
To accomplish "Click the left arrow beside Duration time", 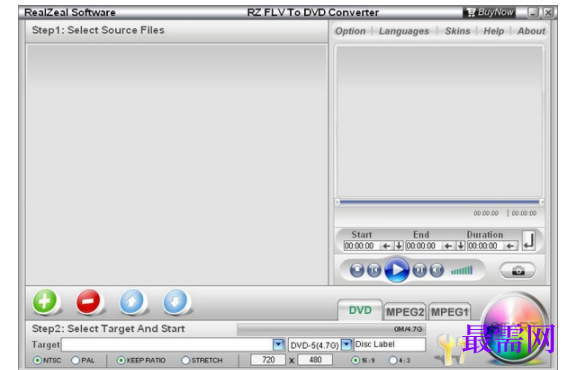I will [x=510, y=246].
